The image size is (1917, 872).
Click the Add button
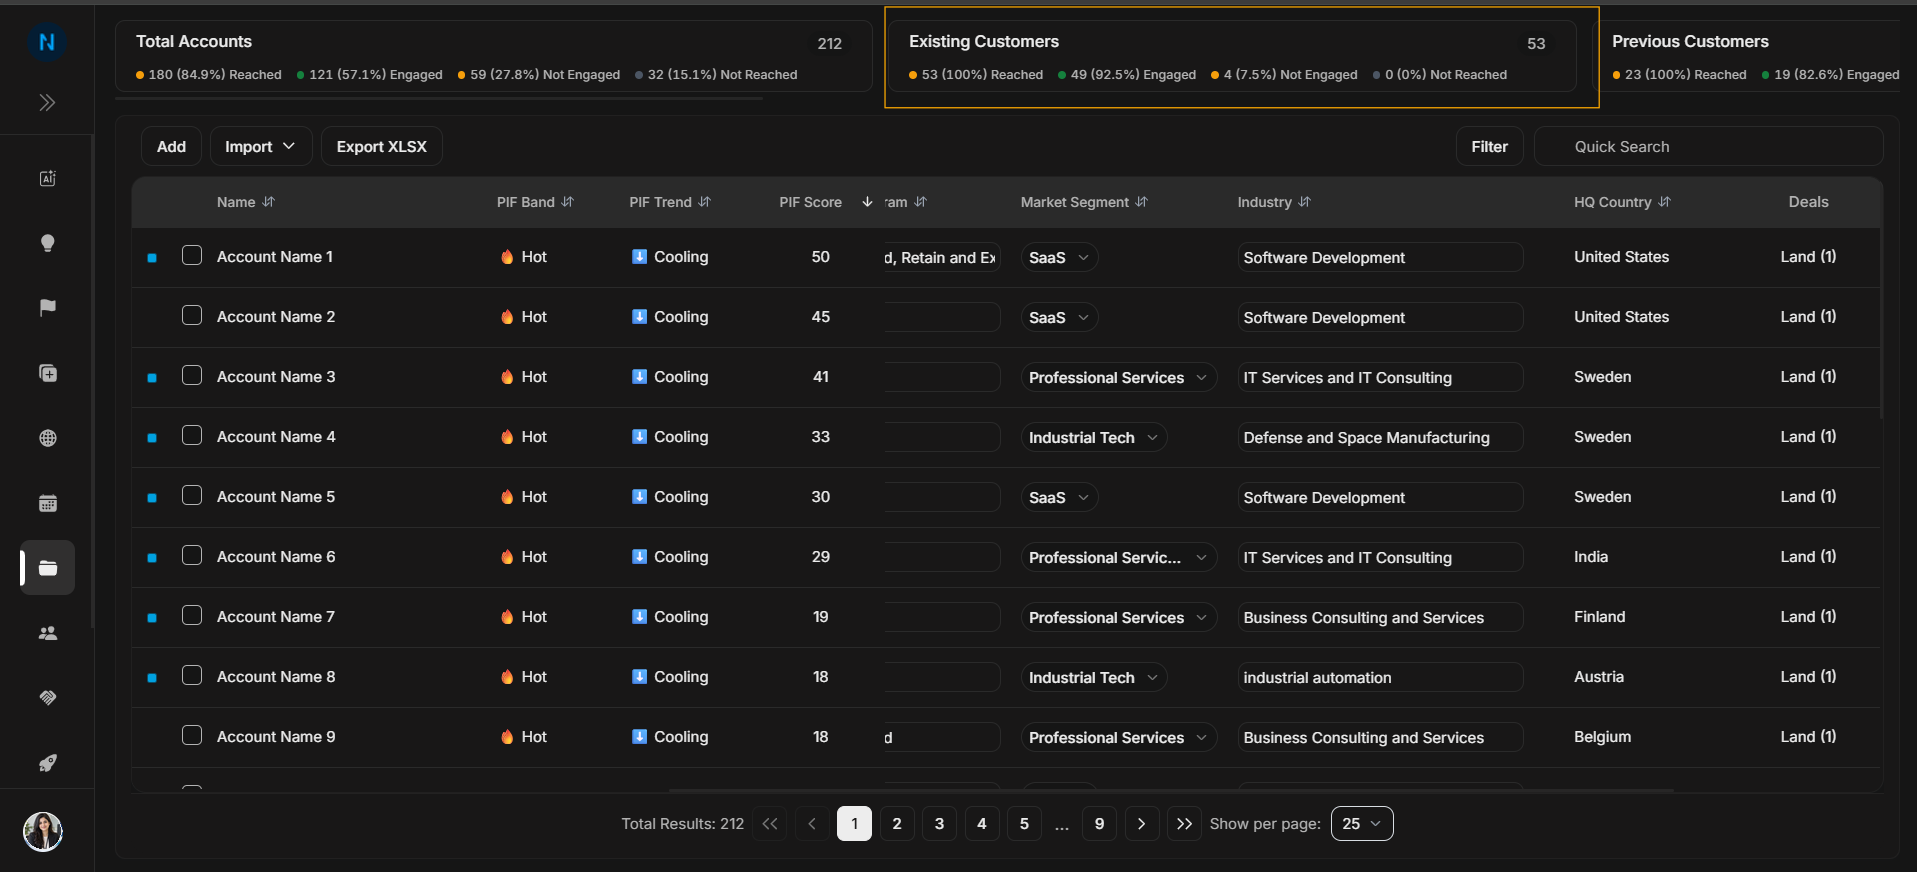(171, 146)
